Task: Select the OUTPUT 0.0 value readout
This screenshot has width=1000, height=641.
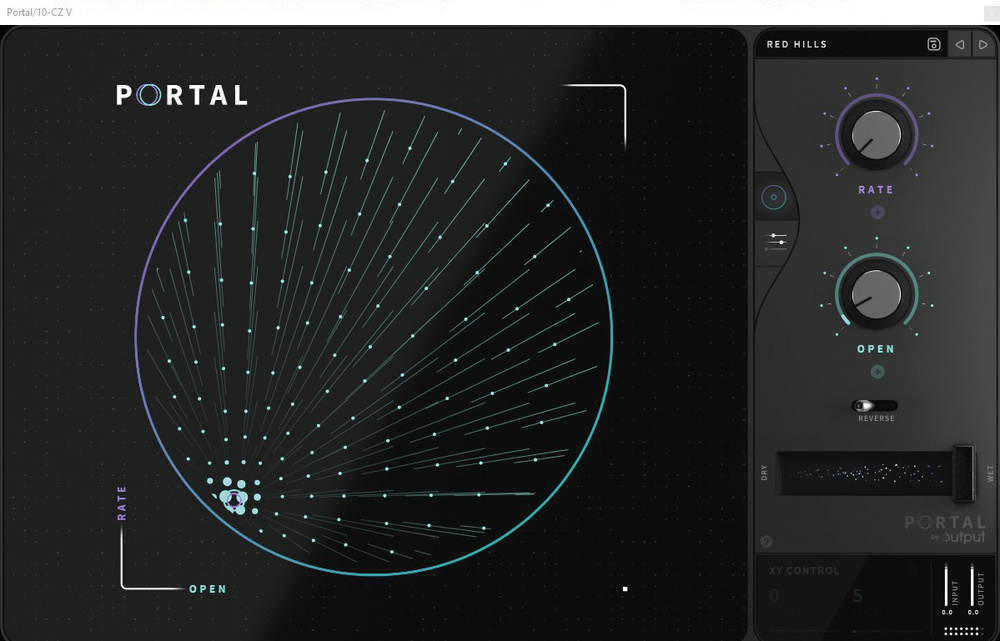Action: (x=973, y=612)
